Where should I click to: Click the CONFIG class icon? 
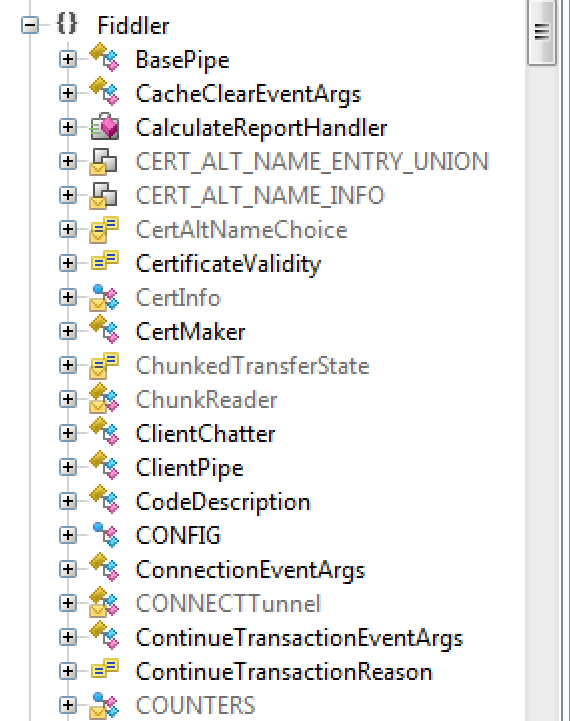click(x=105, y=535)
